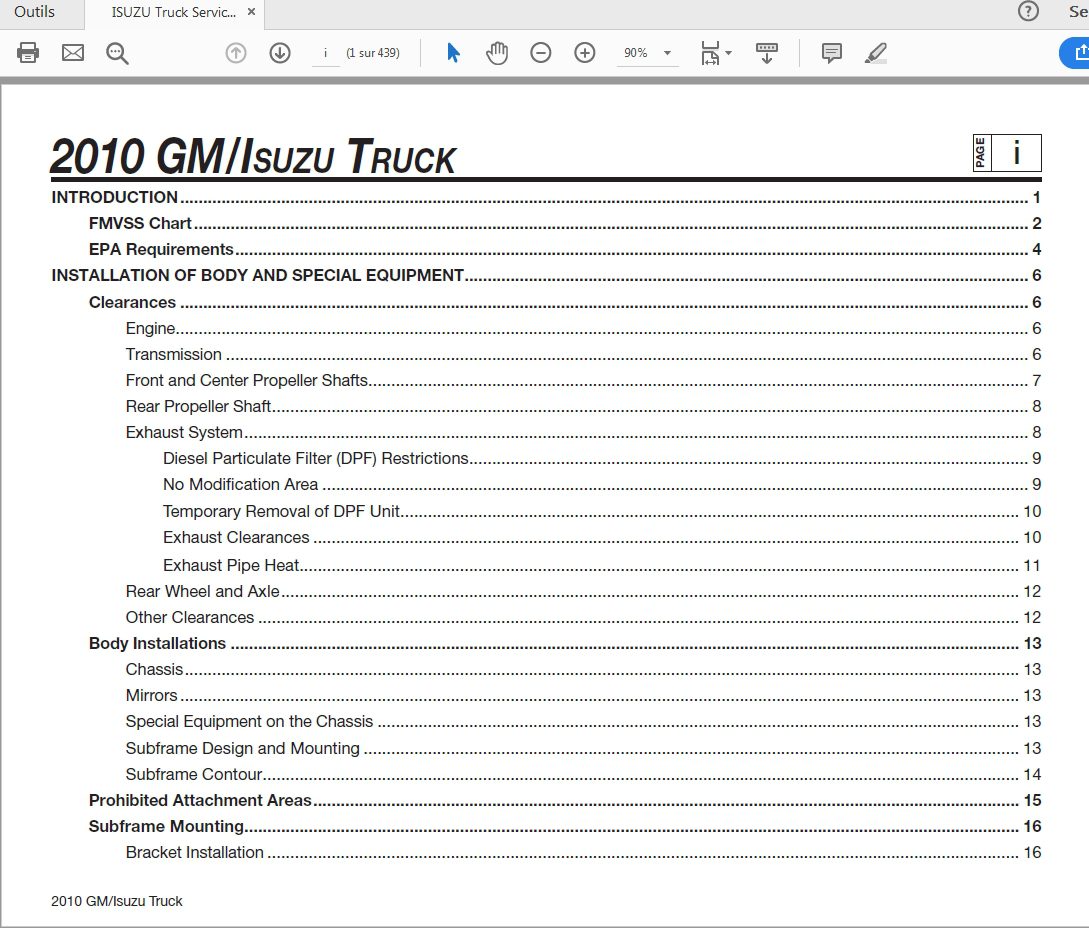This screenshot has width=1089, height=928.
Task: Select the highlighter pen tool
Action: (876, 53)
